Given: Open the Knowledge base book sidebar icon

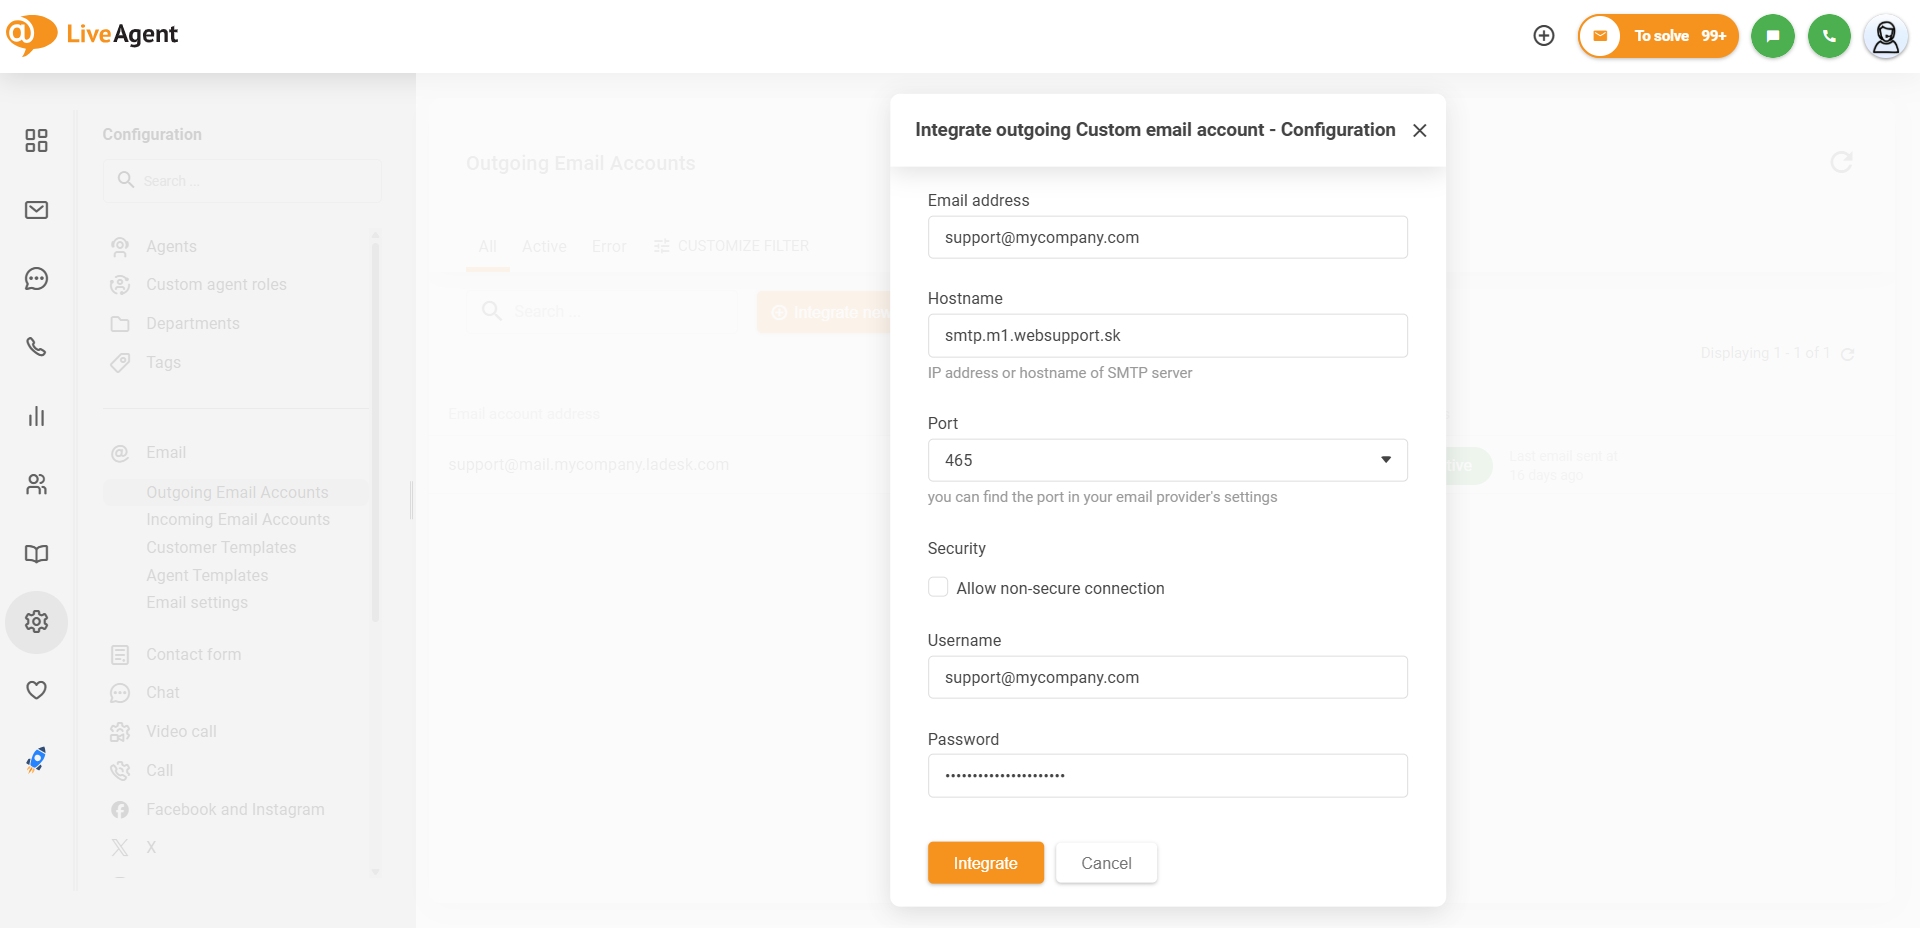Looking at the screenshot, I should click(x=36, y=554).
